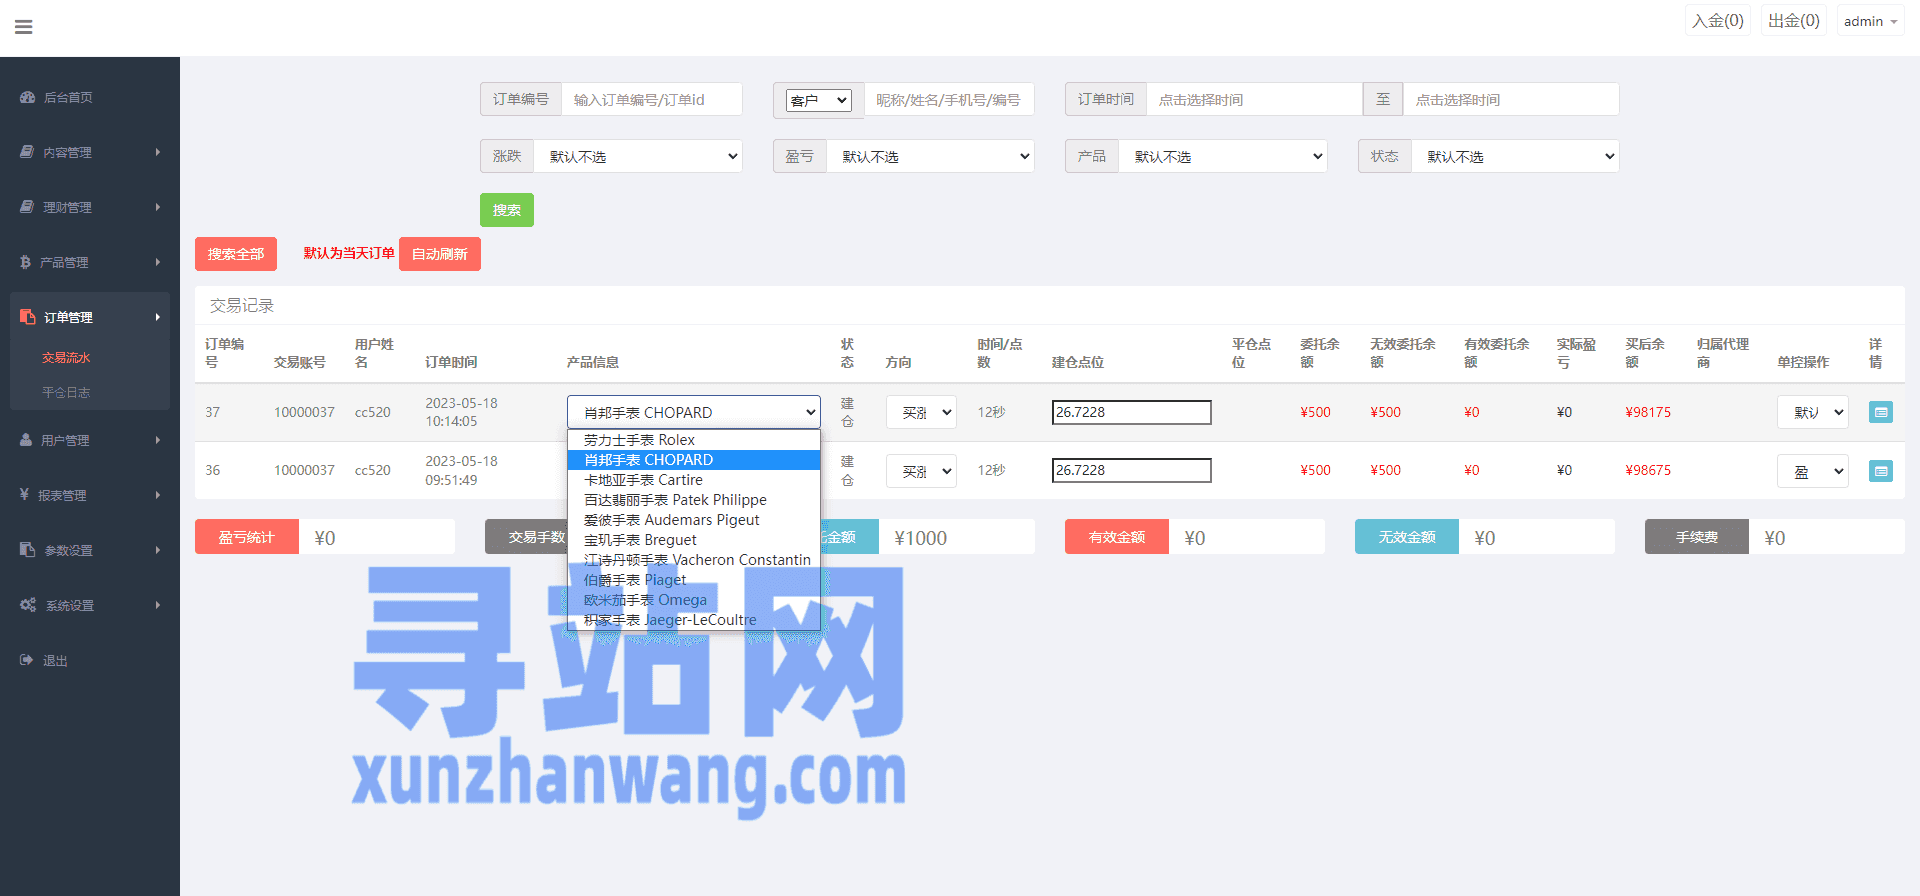1920x896 pixels.
Task: Expand the 理财管理 menu arrow
Action: pyautogui.click(x=158, y=207)
